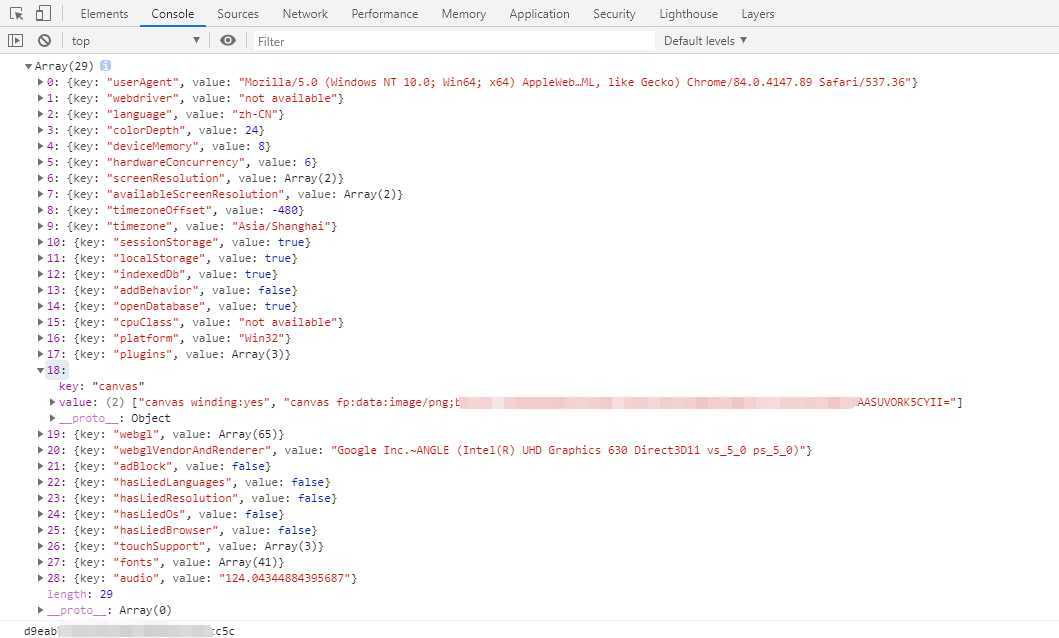Click the "addBehavior" key text

point(156,290)
